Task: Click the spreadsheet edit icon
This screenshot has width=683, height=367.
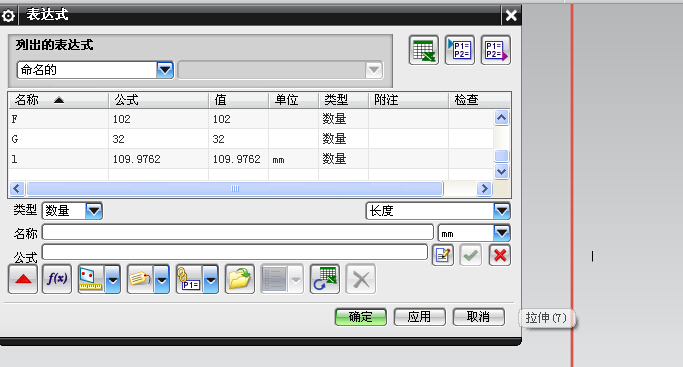Action: pyautogui.click(x=424, y=50)
